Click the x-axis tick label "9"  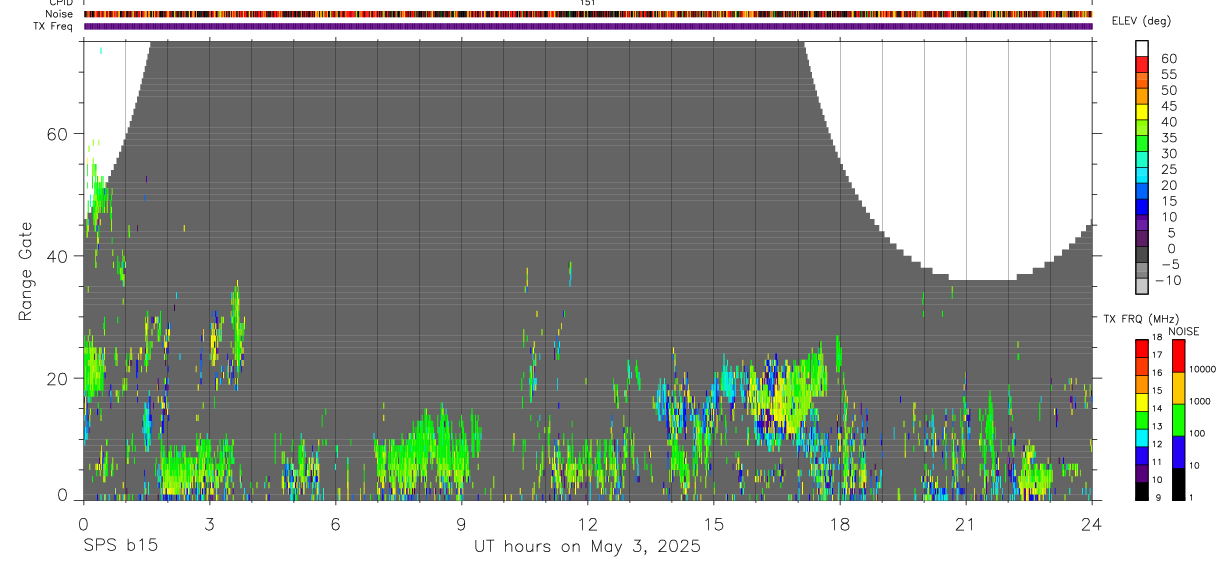(x=461, y=524)
